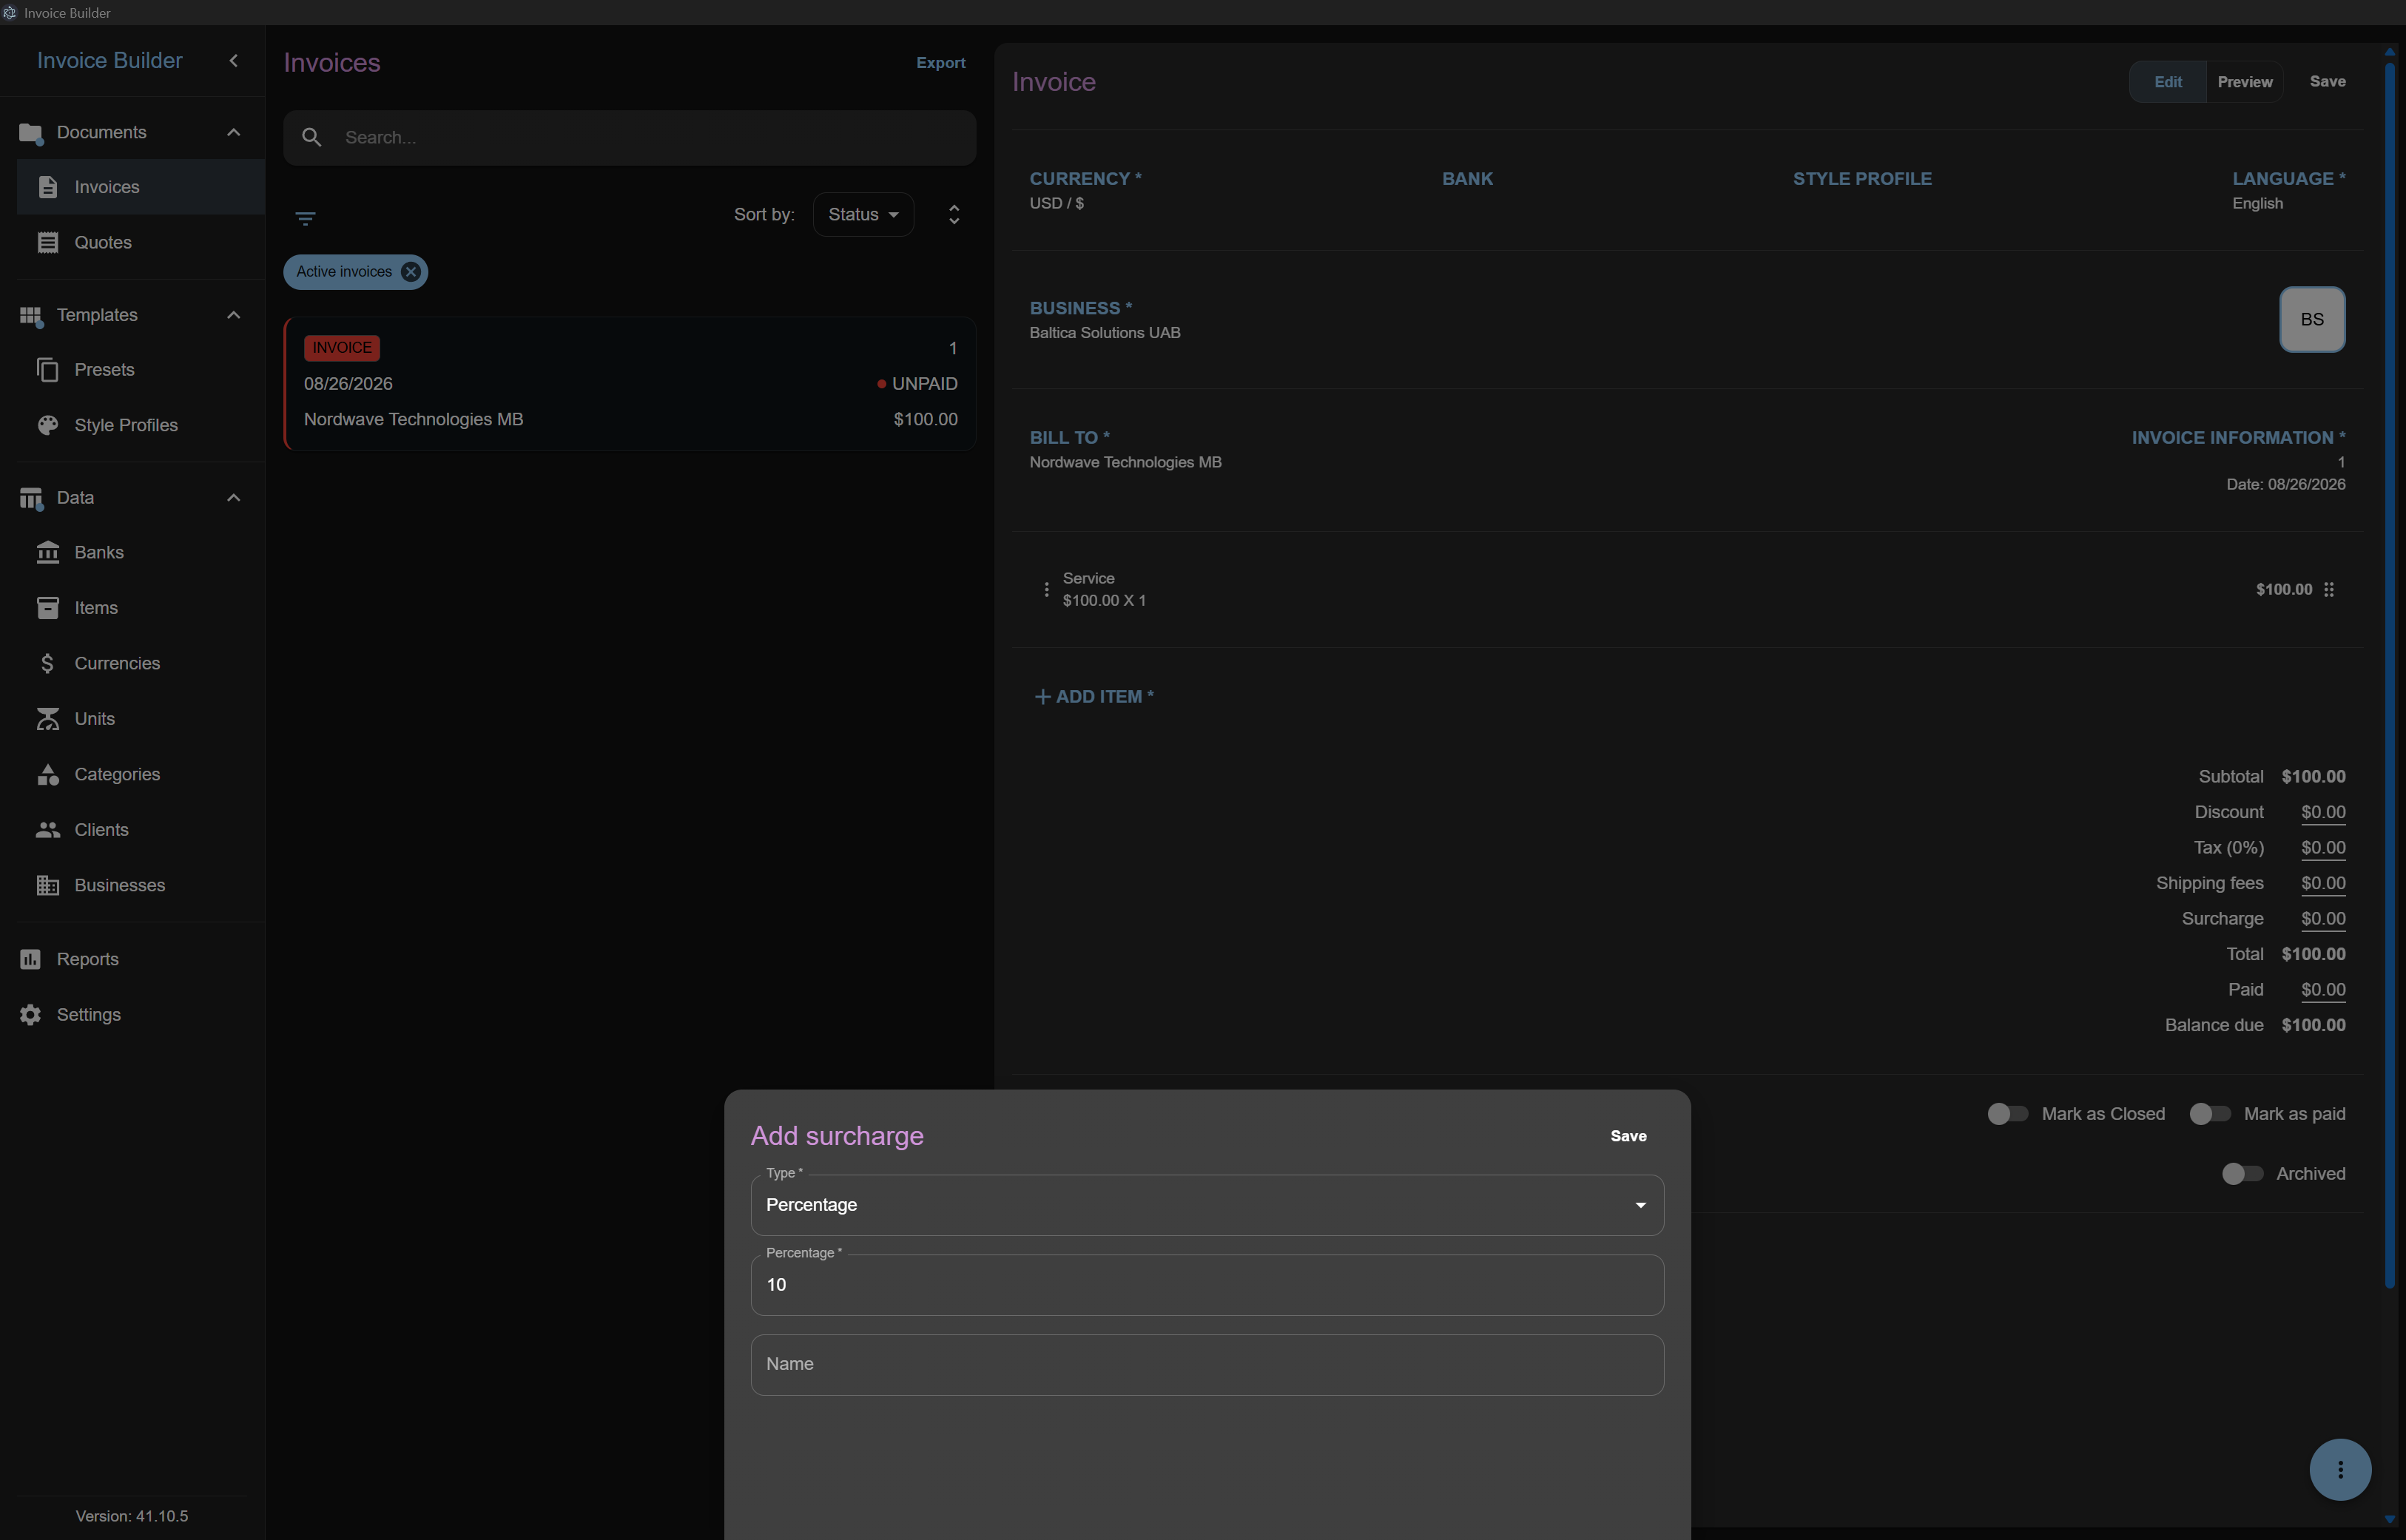
Task: Open the floating more-options button
Action: tap(2340, 1469)
